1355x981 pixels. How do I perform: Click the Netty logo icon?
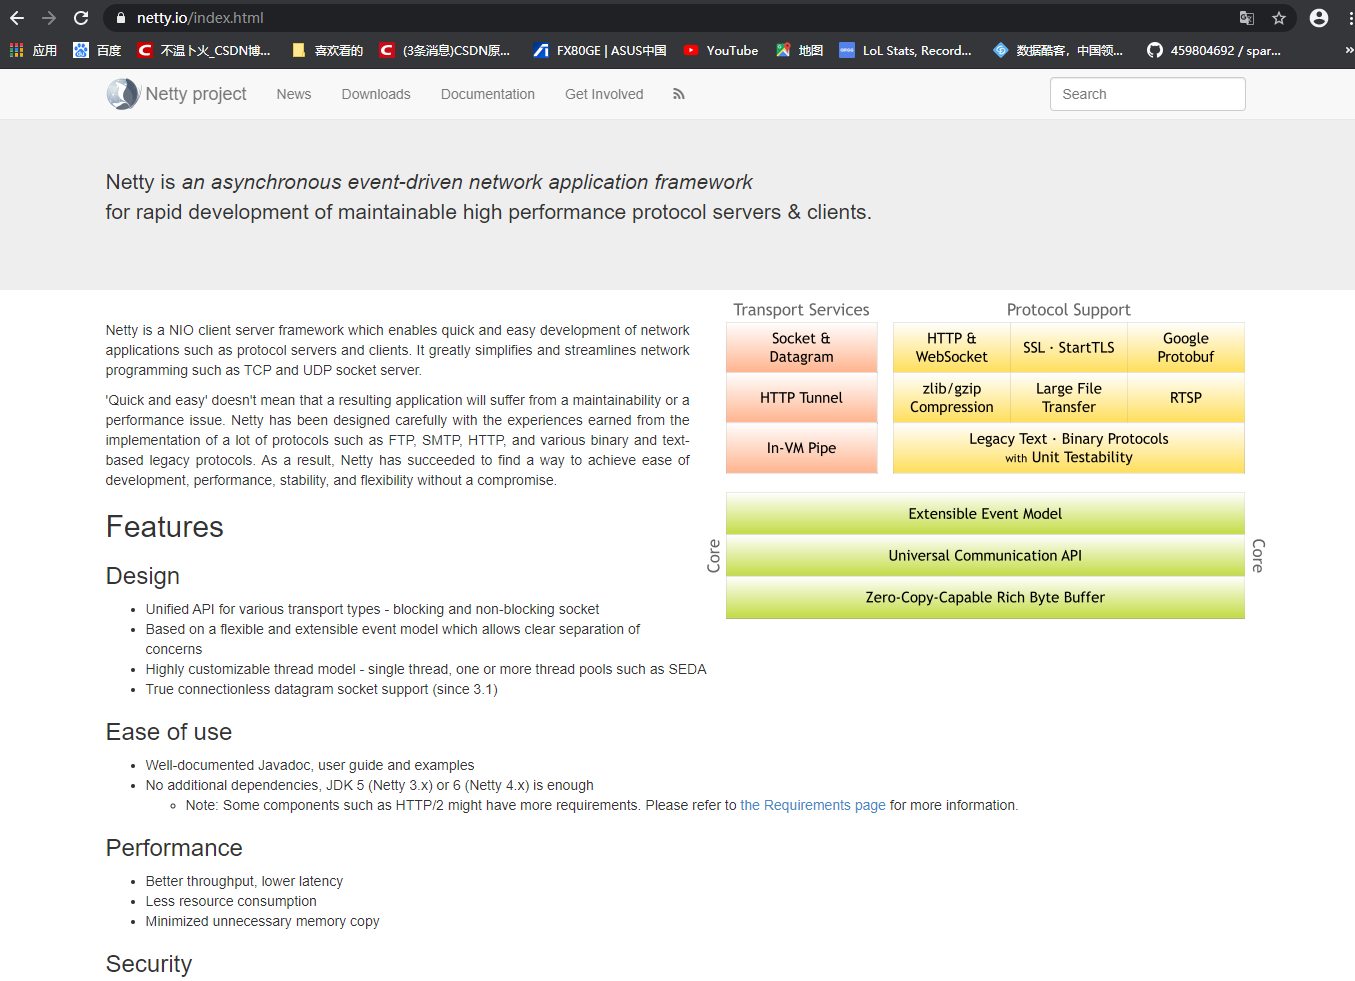123,94
